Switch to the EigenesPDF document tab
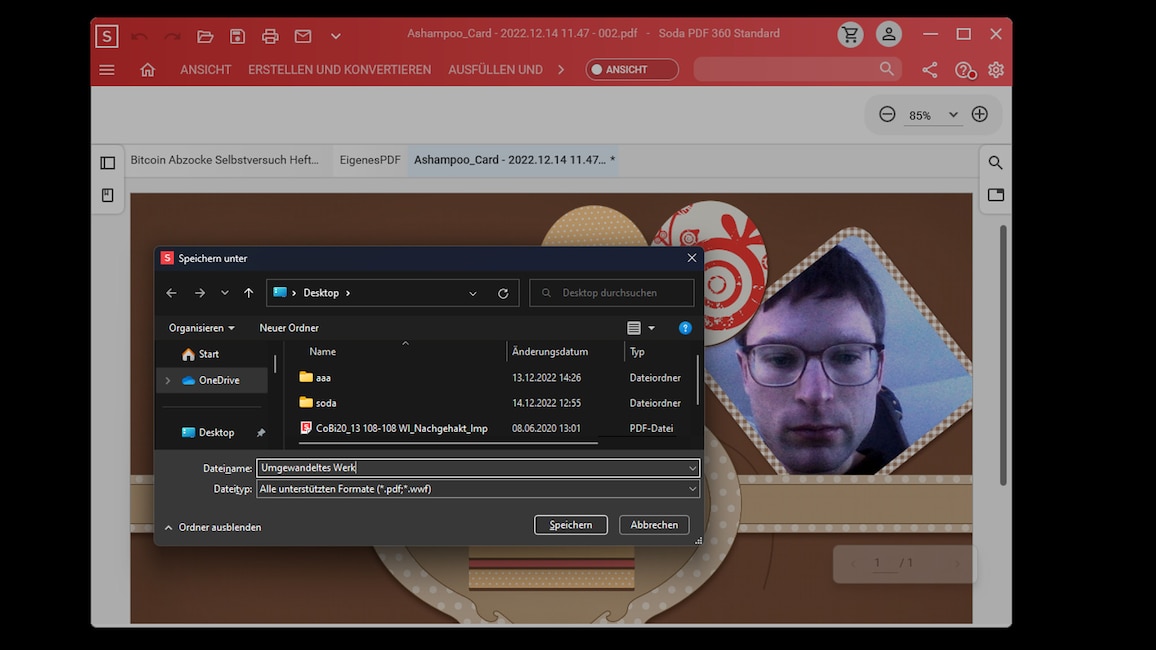 (x=370, y=160)
